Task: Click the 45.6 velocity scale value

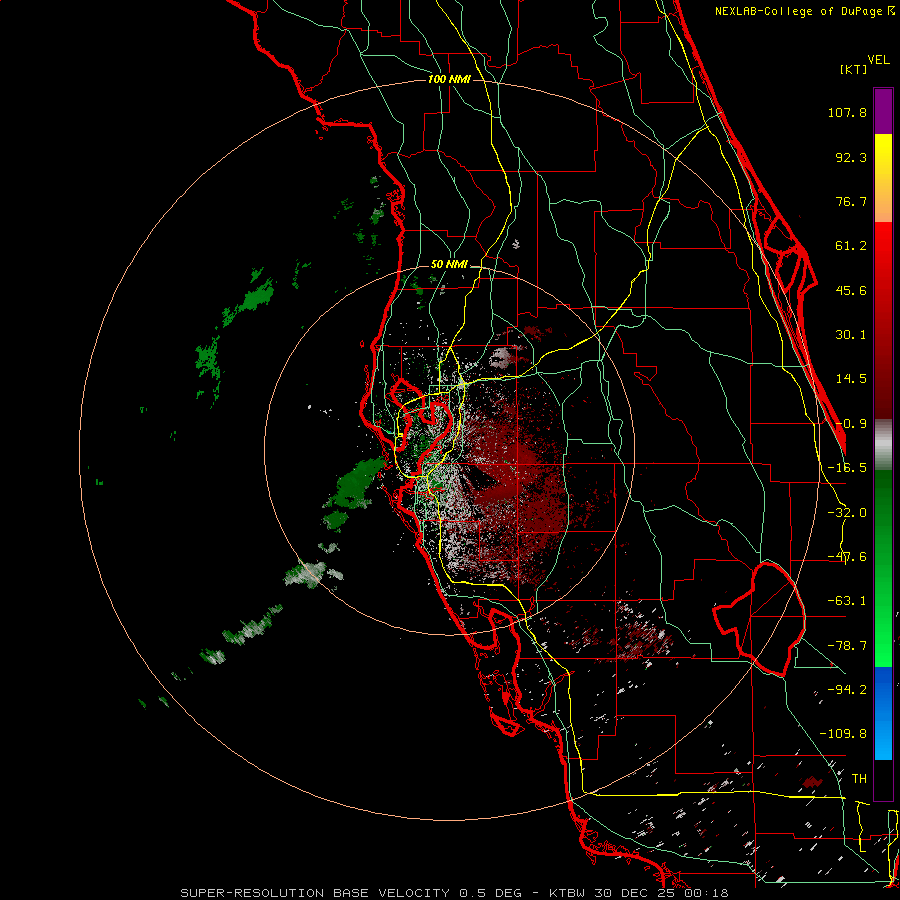Action: [x=851, y=290]
